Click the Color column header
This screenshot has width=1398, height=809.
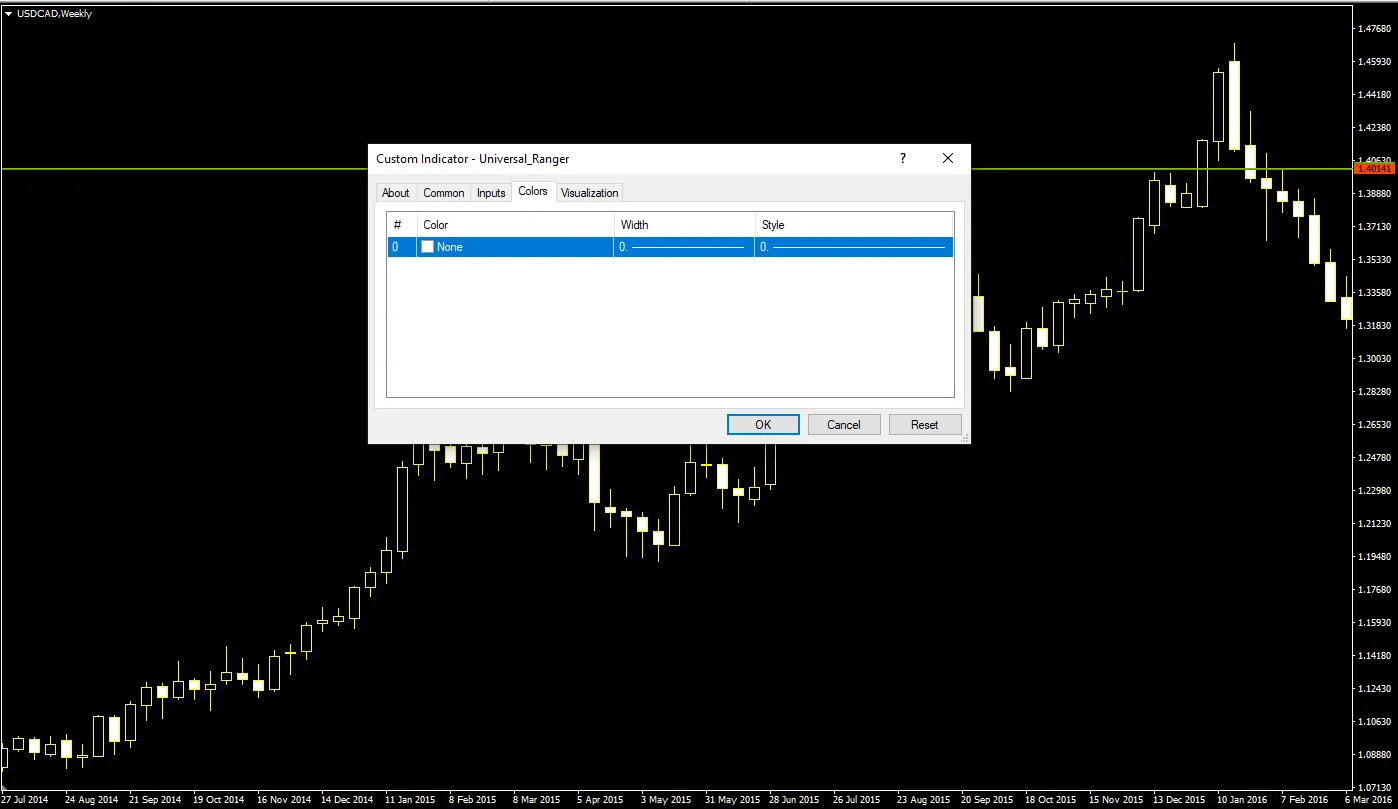point(515,225)
